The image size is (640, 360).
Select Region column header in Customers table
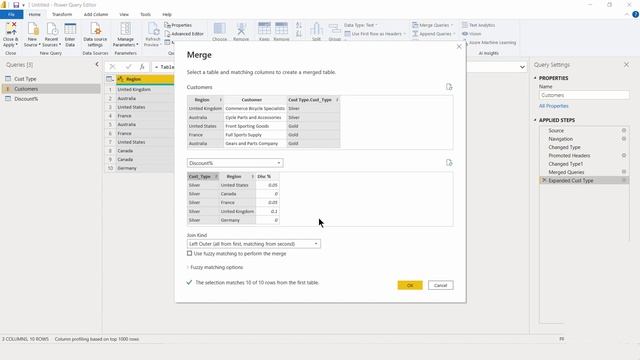point(205,100)
